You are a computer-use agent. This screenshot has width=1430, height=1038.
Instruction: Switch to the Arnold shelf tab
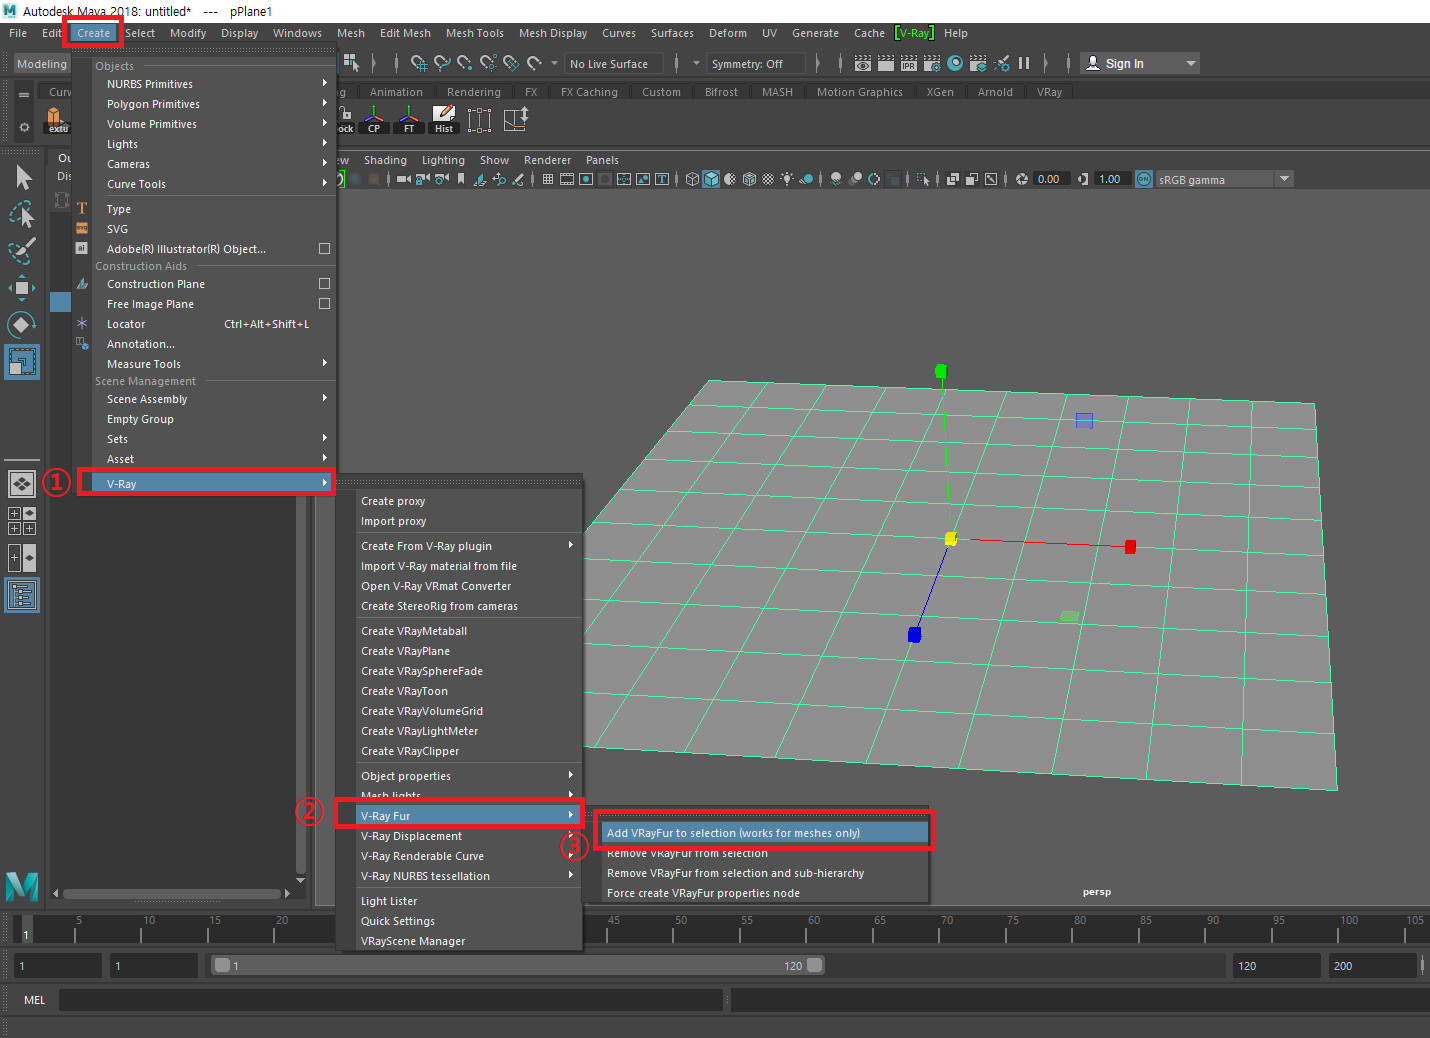(995, 92)
